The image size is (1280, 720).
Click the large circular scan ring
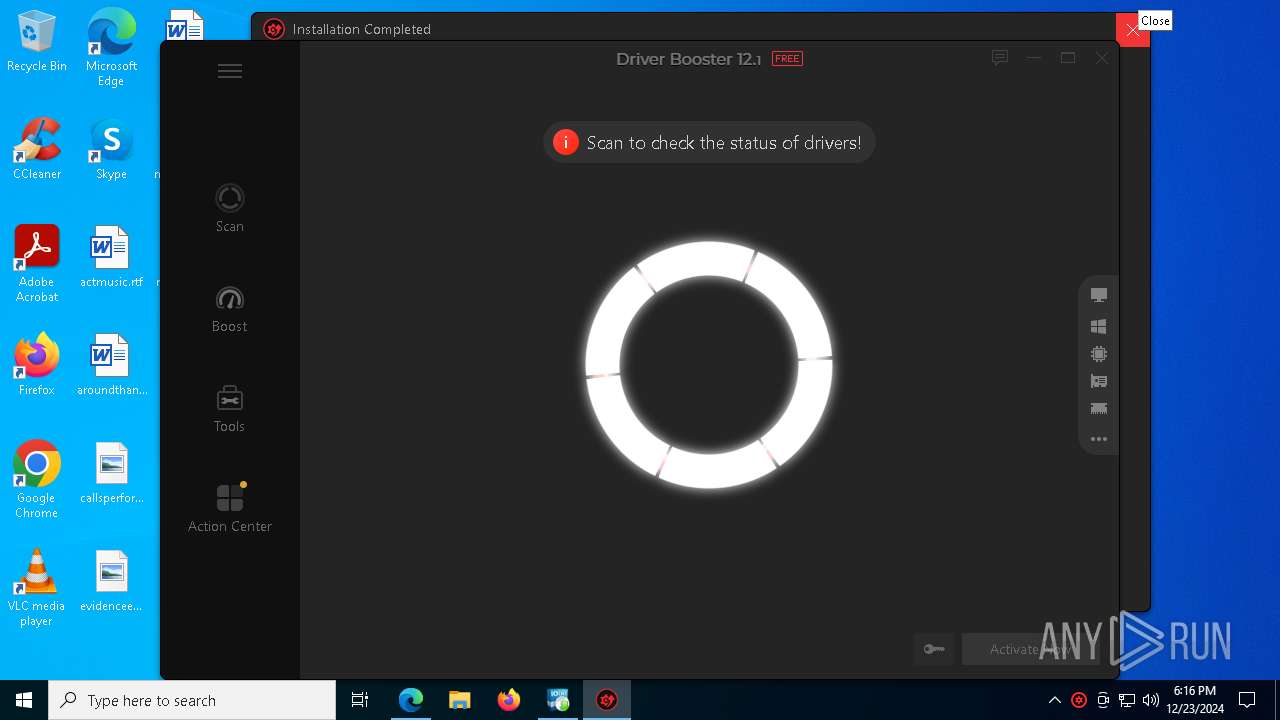(x=709, y=365)
